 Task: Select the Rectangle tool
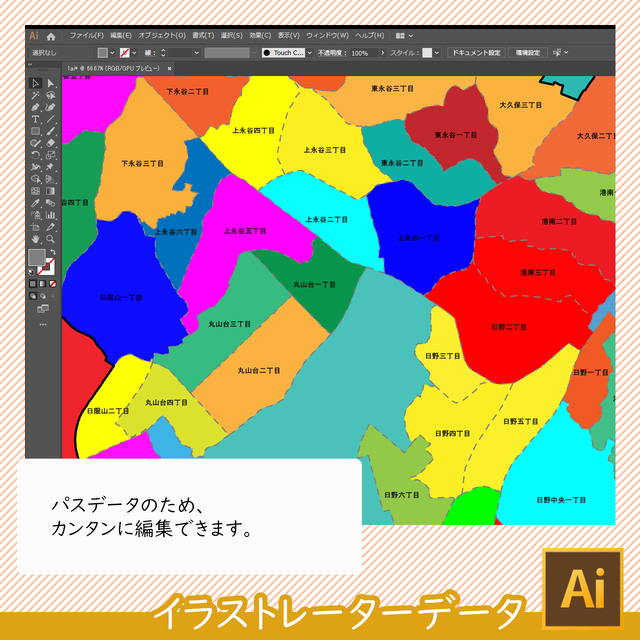pos(36,131)
